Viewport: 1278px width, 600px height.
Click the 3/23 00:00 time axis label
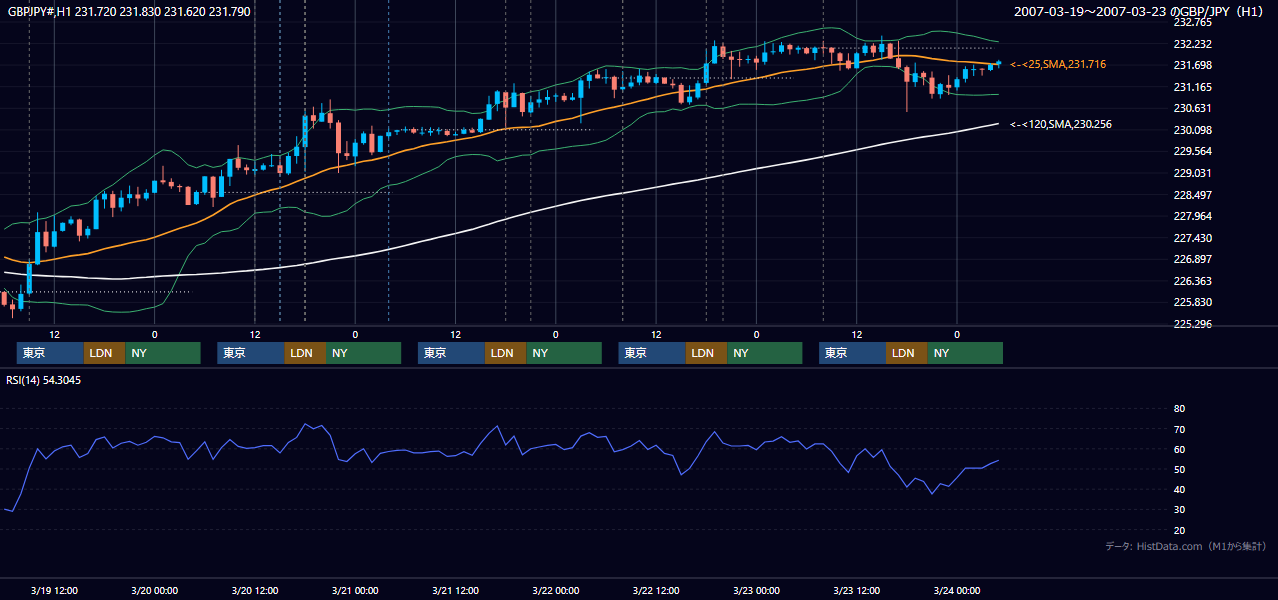pos(756,590)
